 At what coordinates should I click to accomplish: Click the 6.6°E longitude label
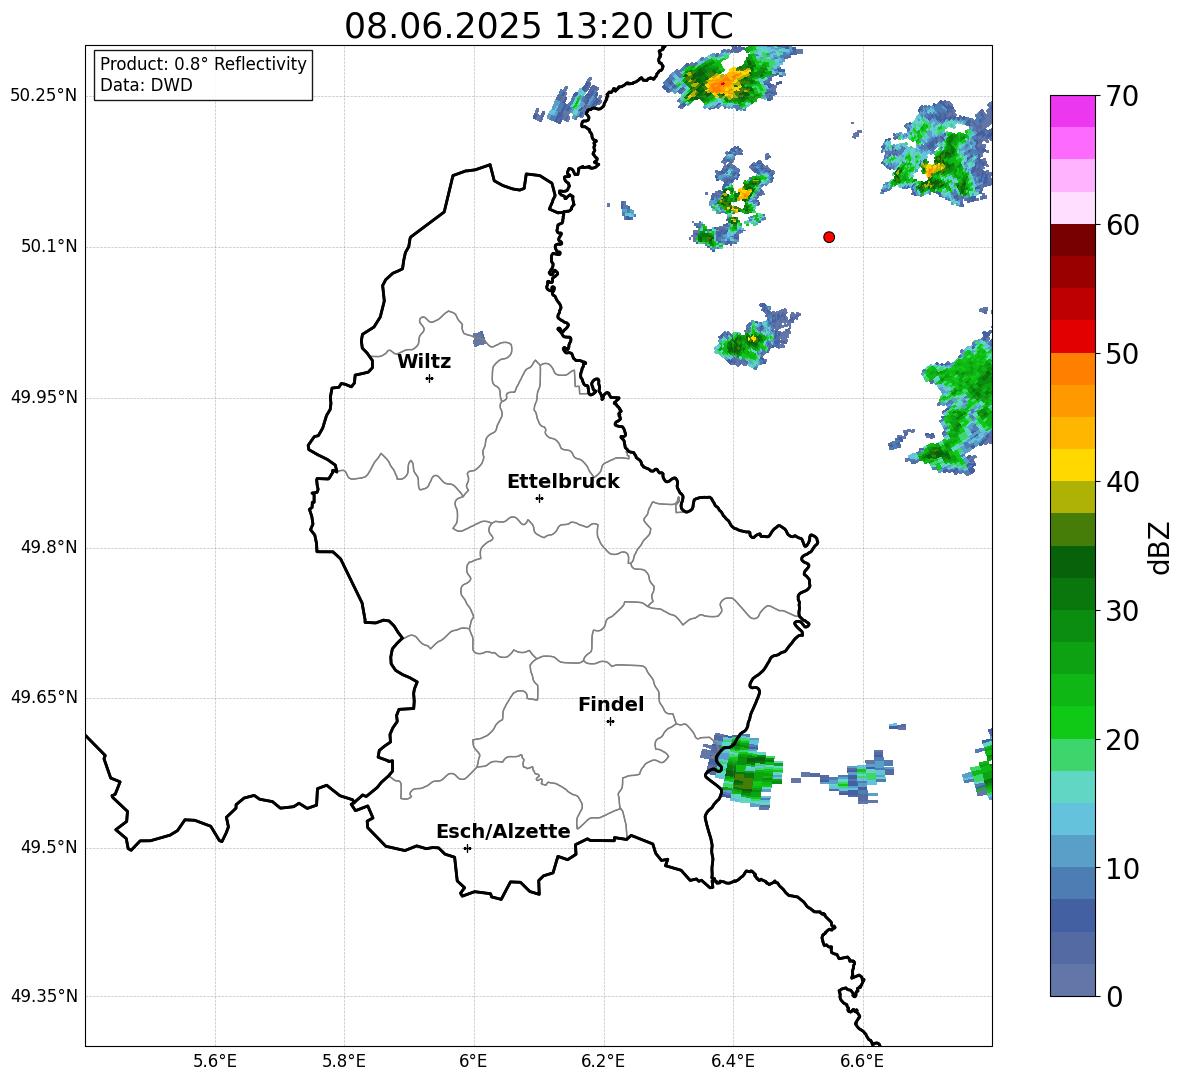(862, 1061)
